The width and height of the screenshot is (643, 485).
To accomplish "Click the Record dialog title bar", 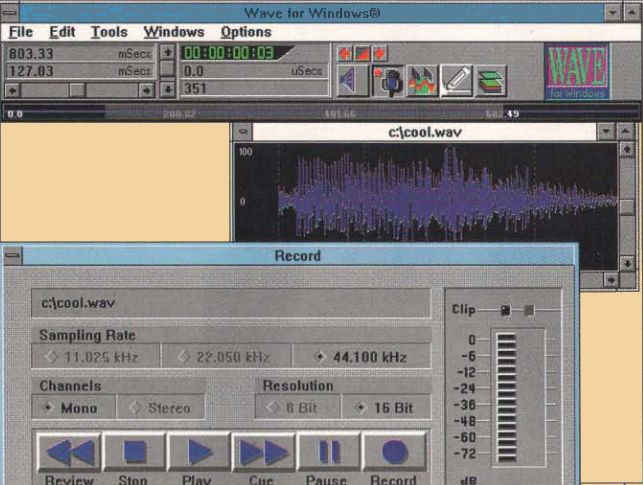I will (298, 256).
